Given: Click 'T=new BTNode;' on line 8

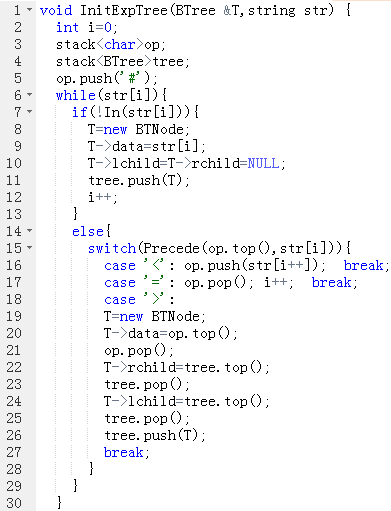Looking at the screenshot, I should 139,129.
